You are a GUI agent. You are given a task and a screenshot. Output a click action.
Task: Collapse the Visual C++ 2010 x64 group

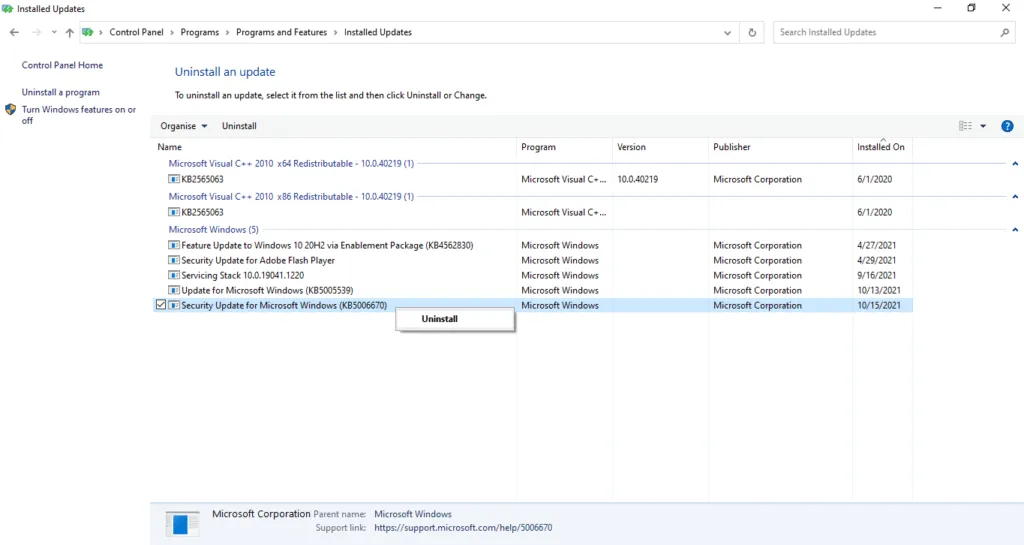(x=1015, y=164)
